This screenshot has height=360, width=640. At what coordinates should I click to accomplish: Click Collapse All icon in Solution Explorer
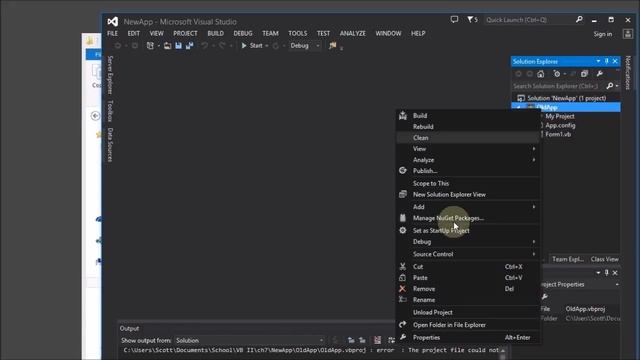point(584,74)
